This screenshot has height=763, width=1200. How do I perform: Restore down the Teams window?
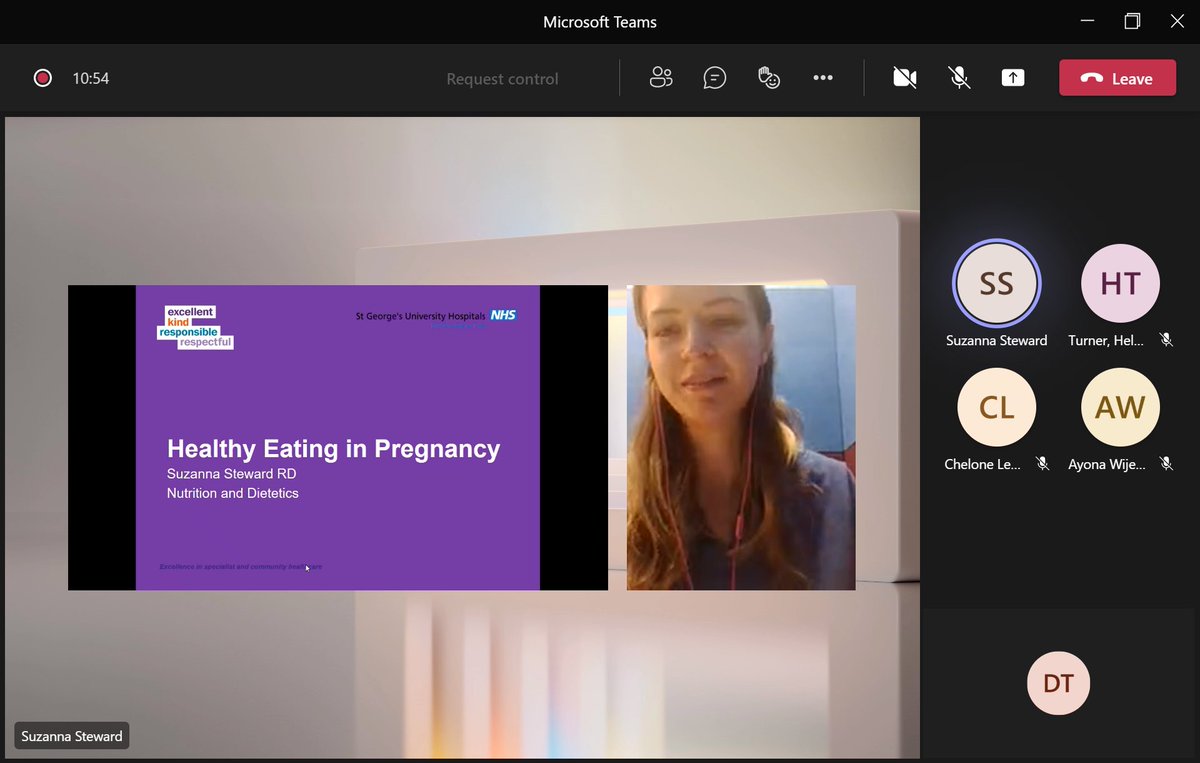point(1132,21)
